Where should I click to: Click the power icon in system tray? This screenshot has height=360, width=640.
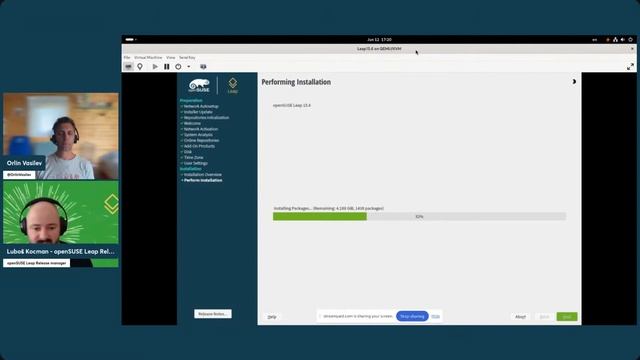(x=630, y=40)
